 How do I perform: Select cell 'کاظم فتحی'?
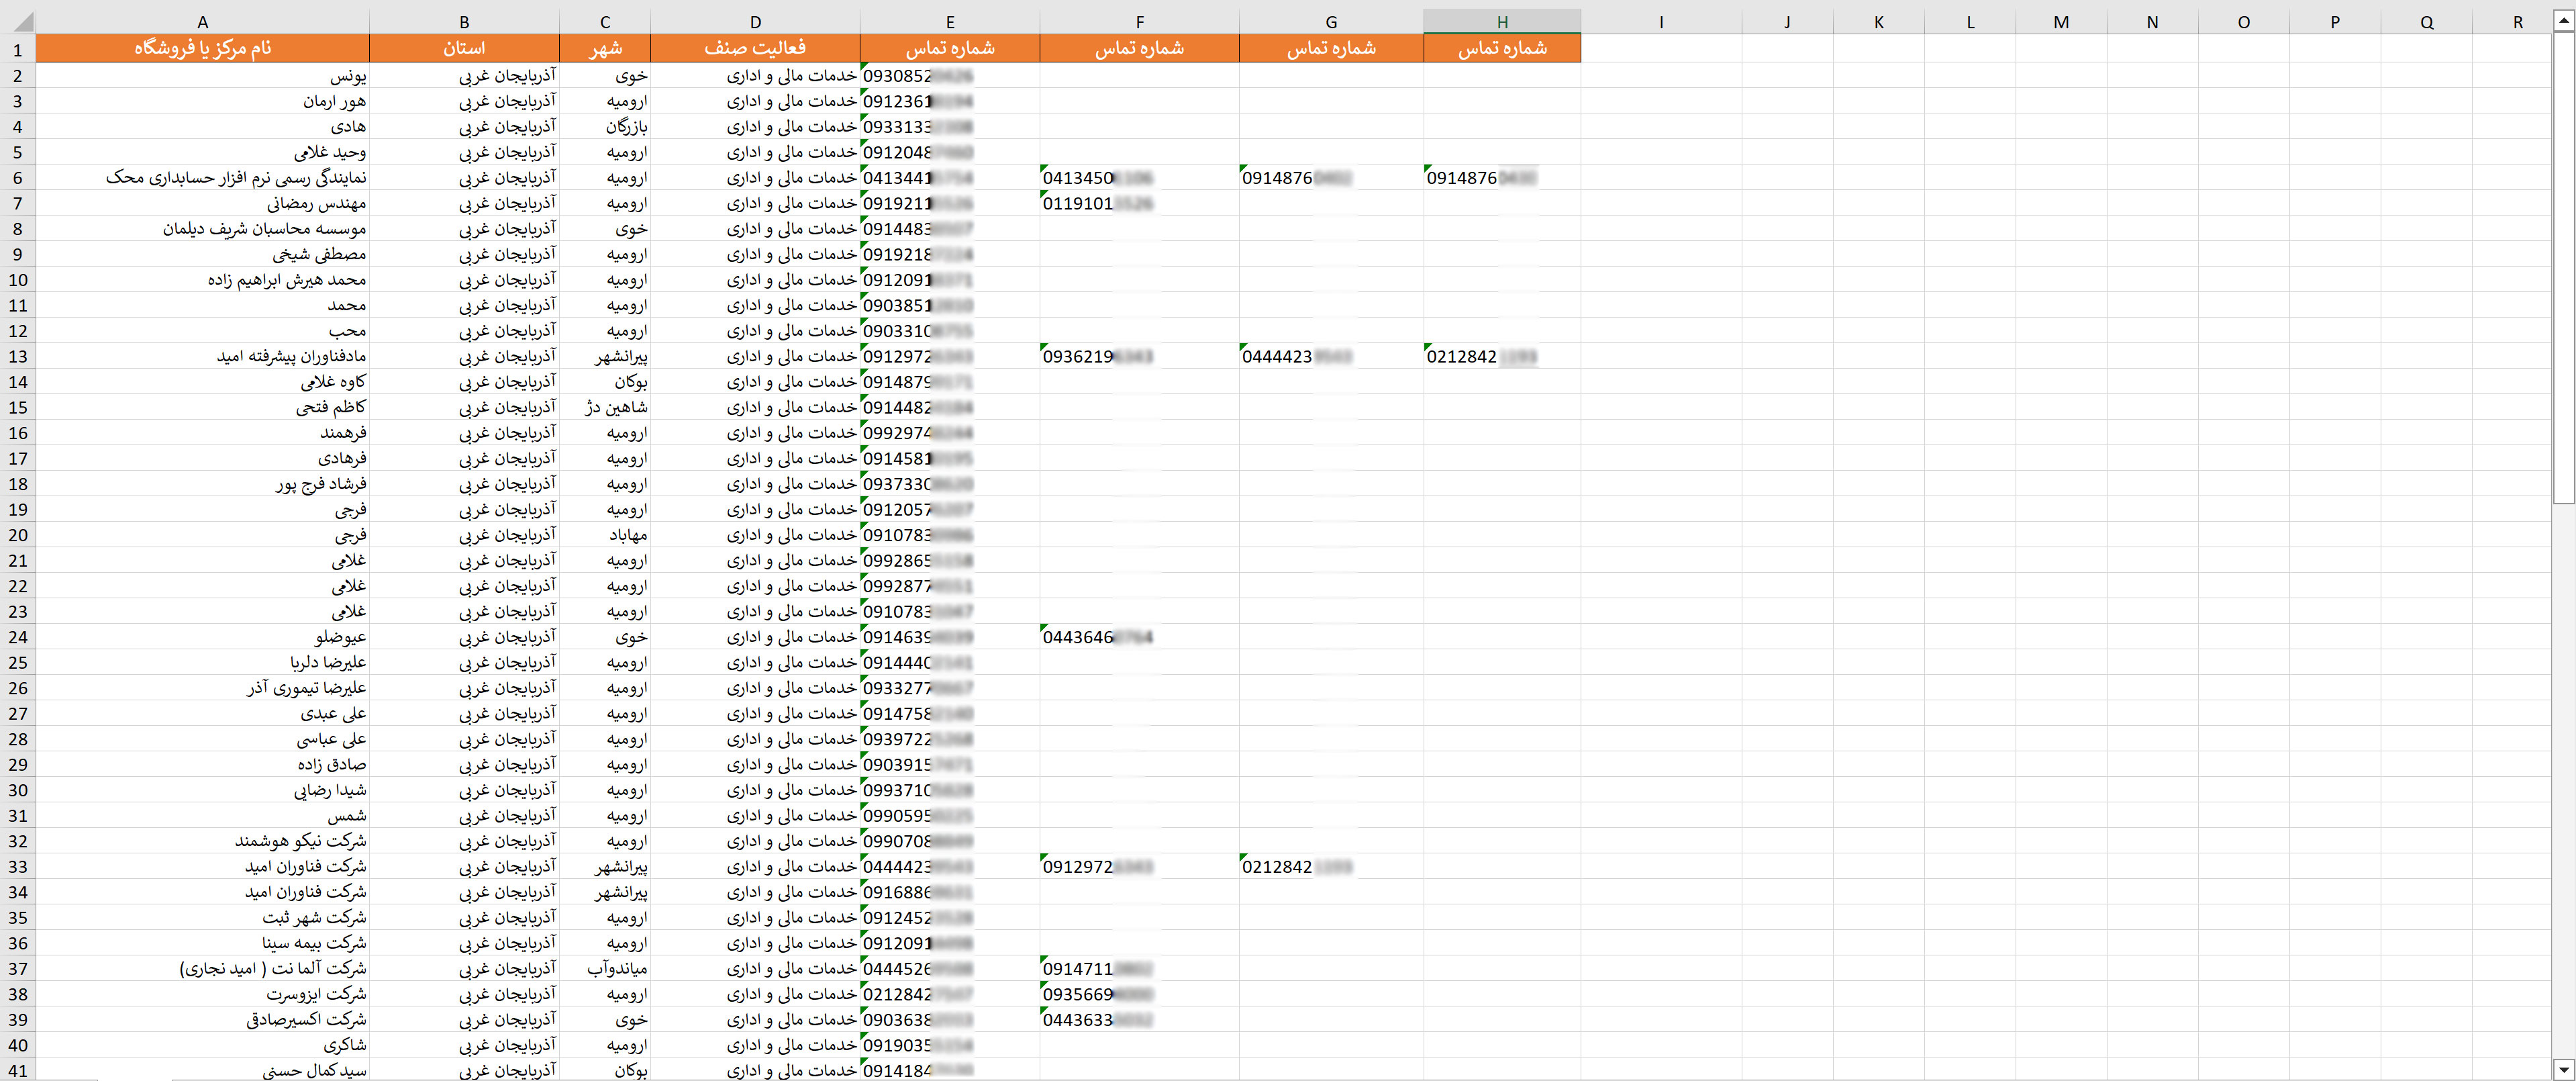pos(203,407)
